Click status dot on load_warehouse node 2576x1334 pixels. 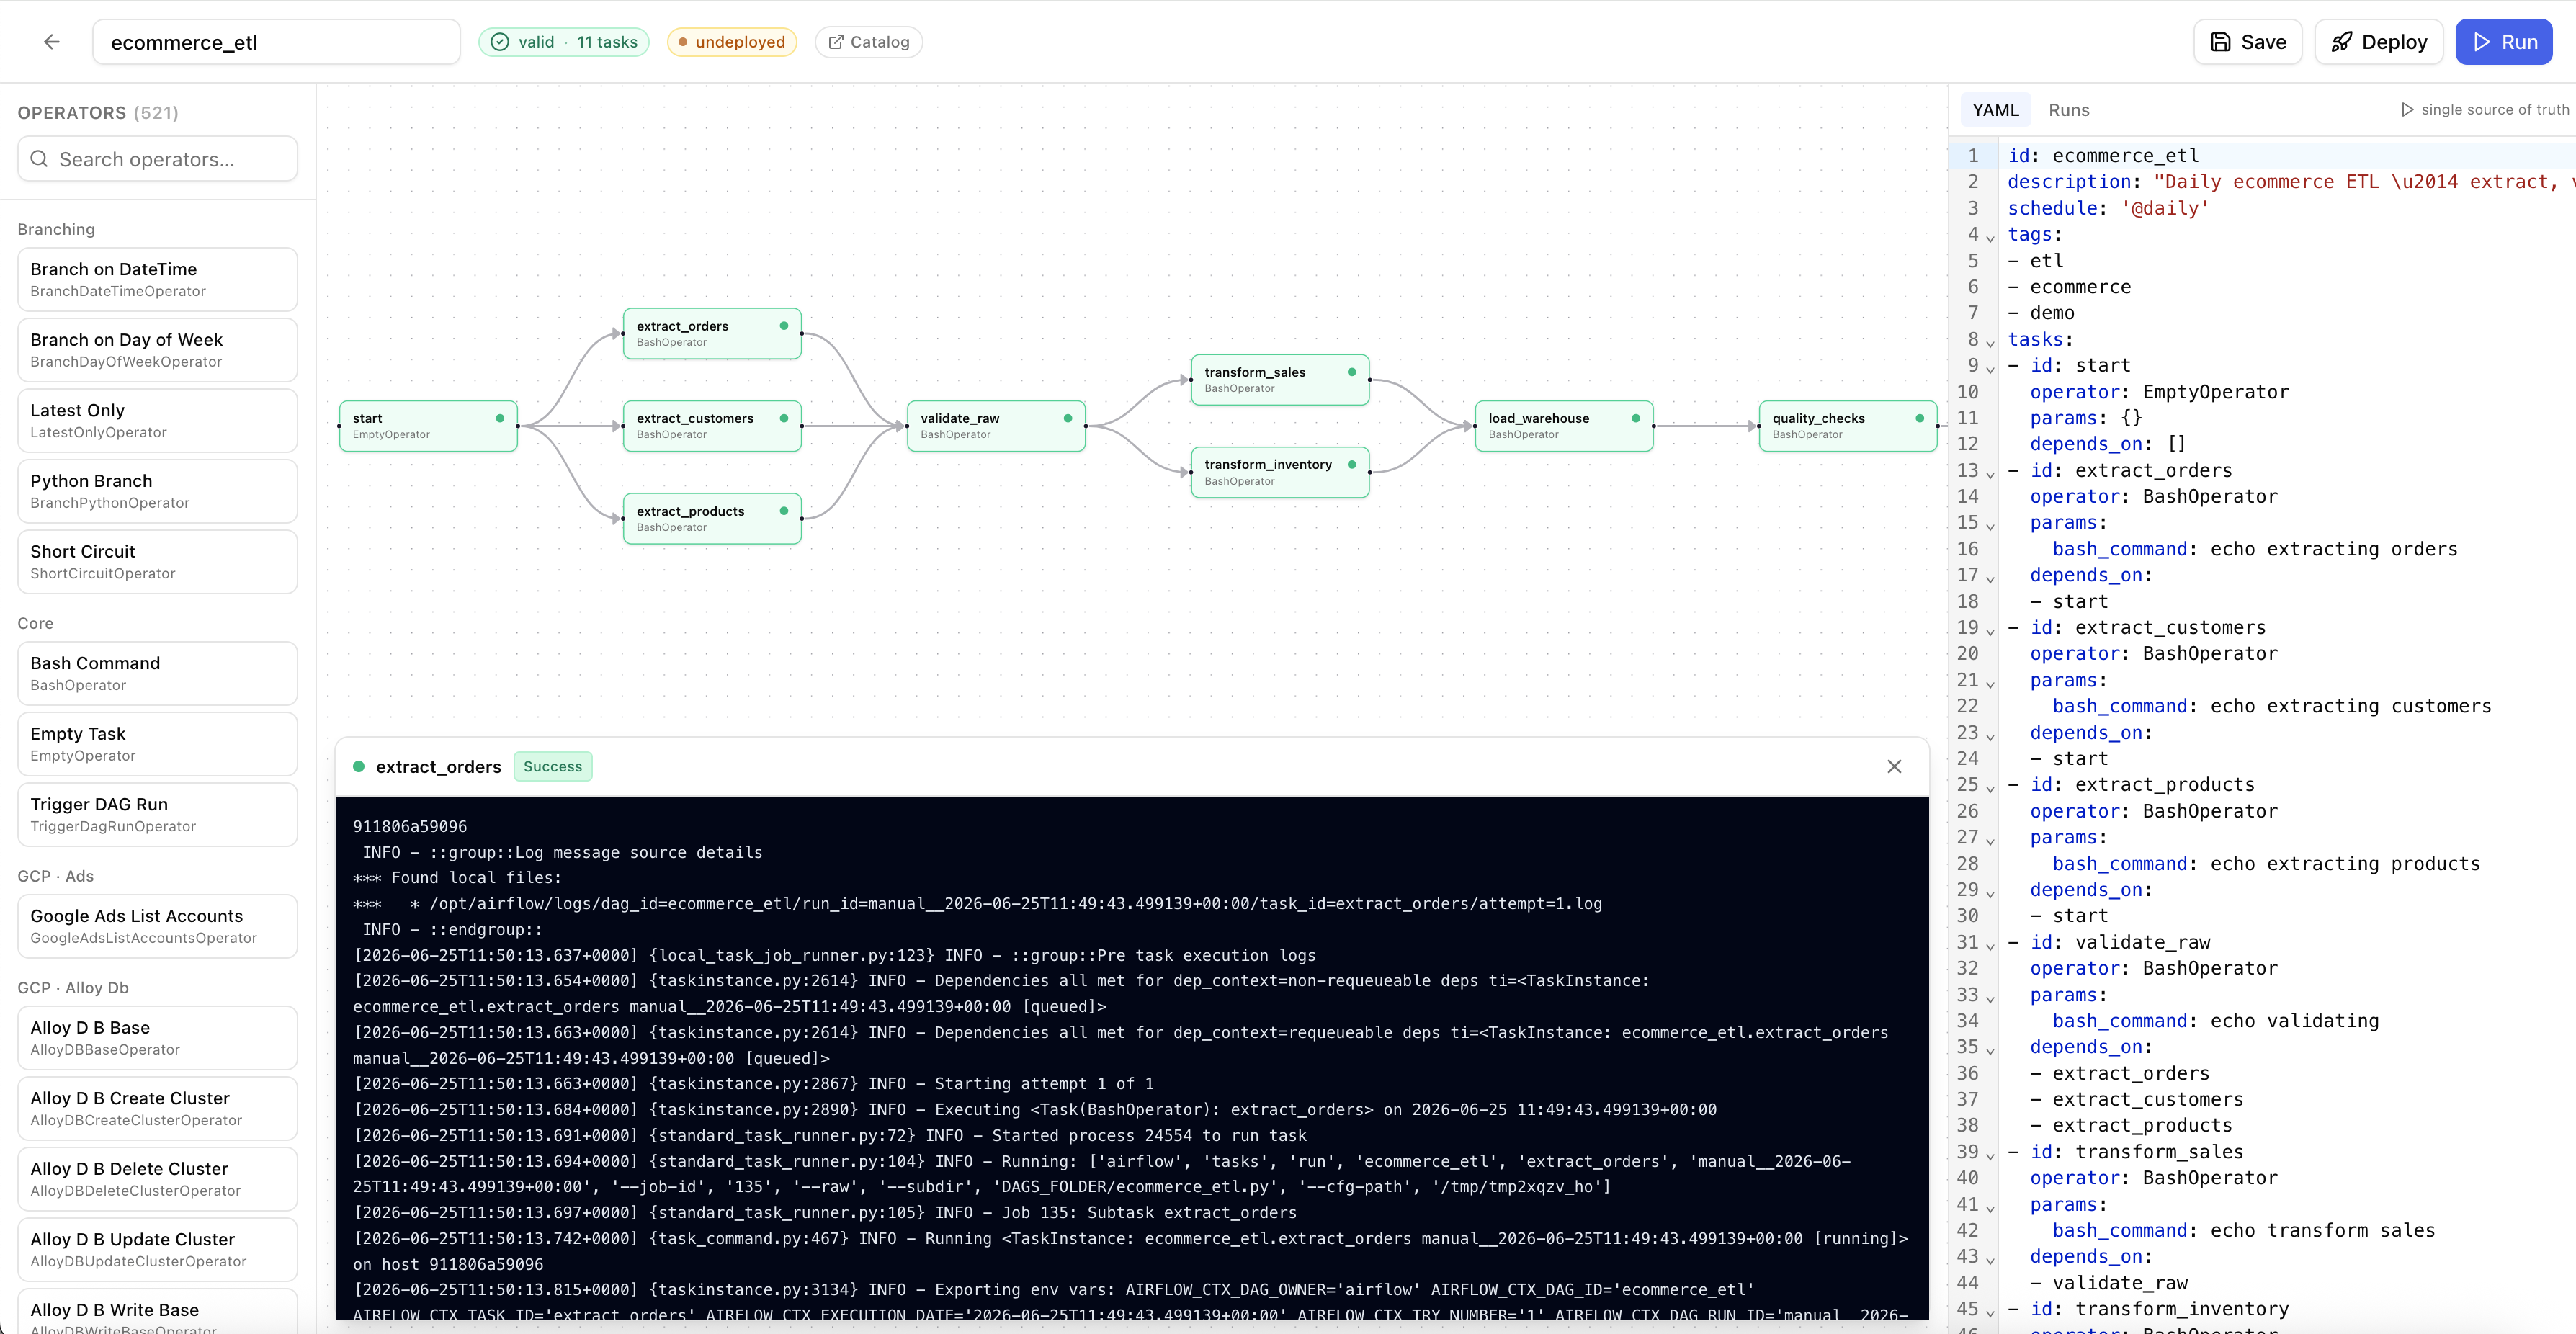(1636, 418)
